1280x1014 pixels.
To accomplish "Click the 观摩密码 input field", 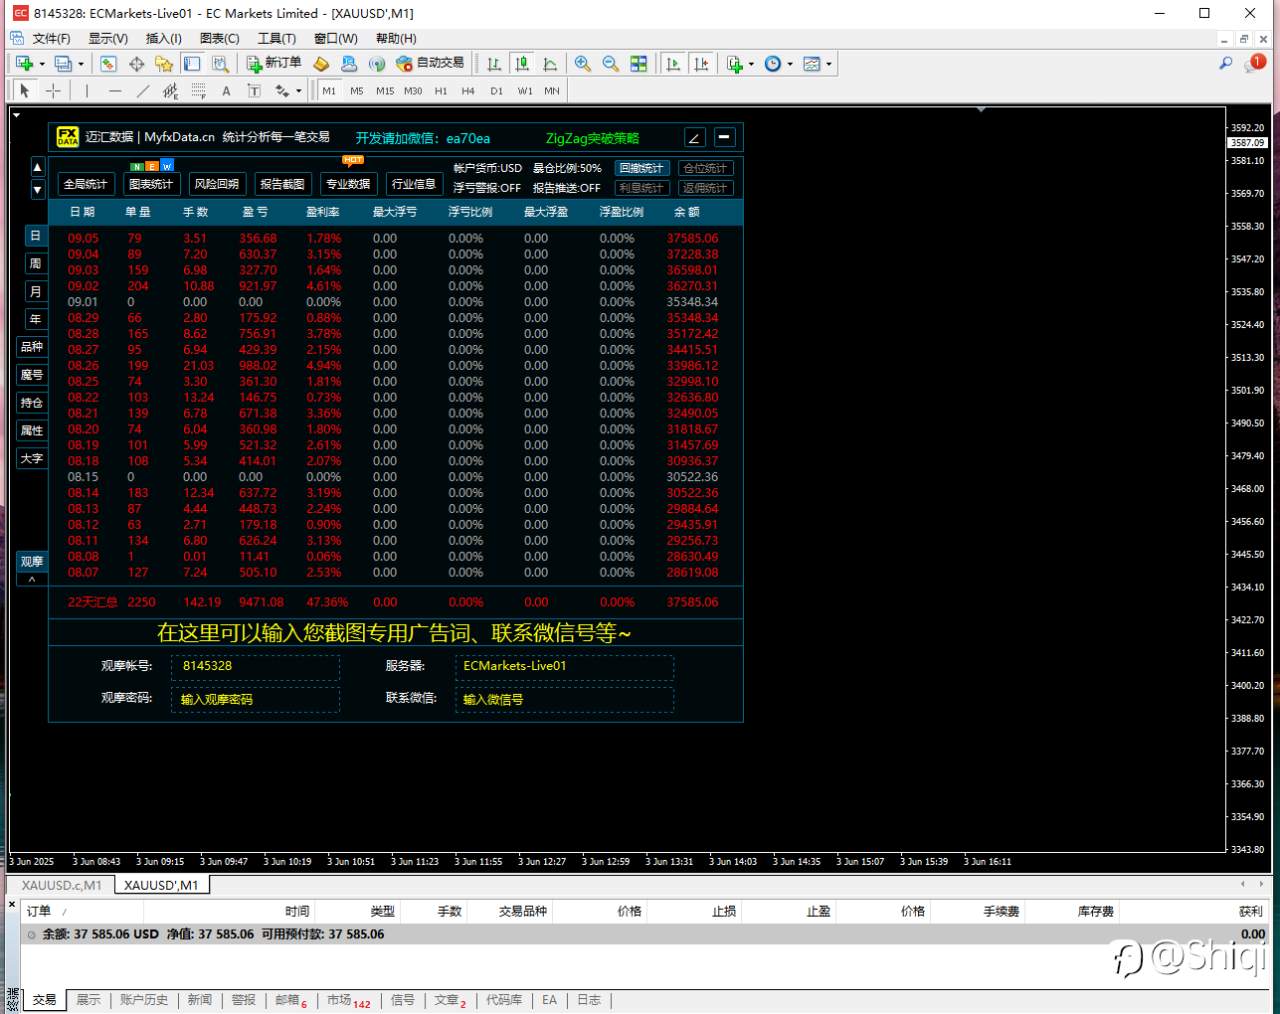I will click(256, 699).
